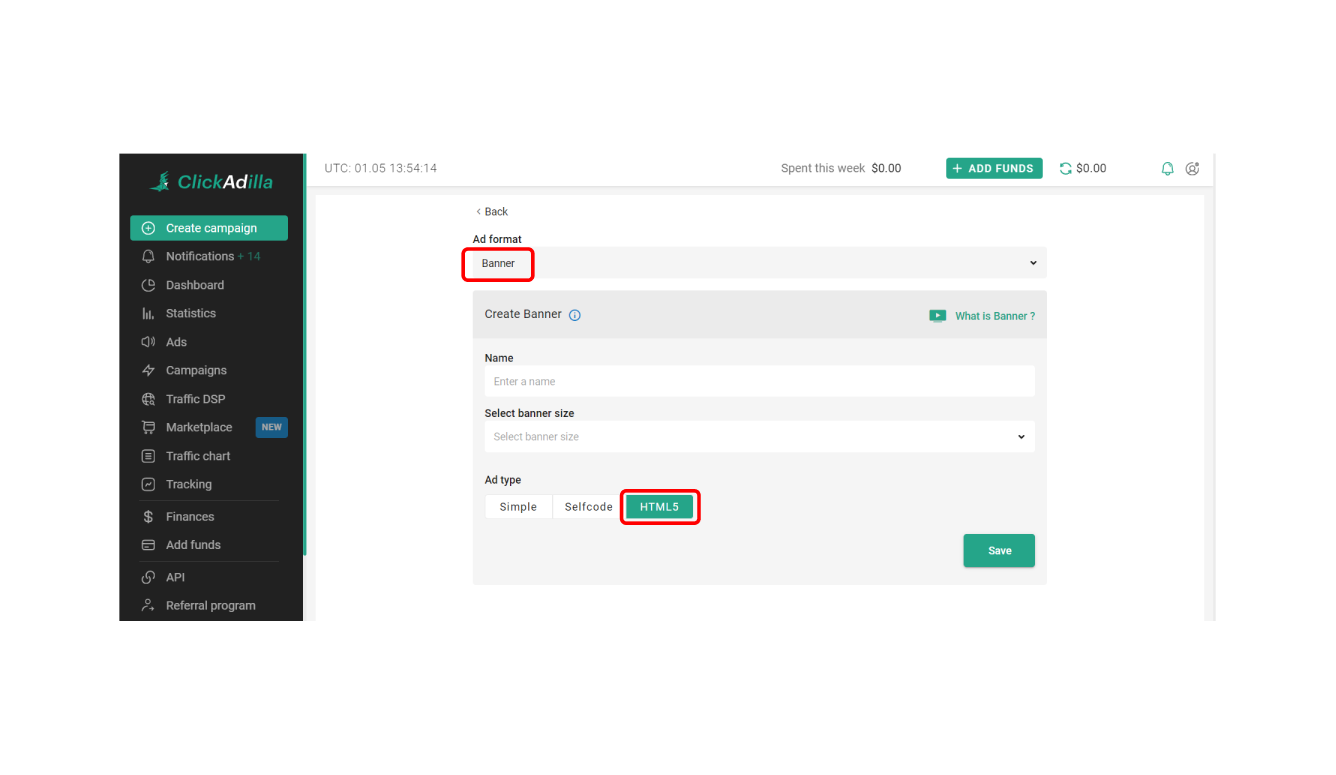Image resolution: width=1336 pixels, height=775 pixels.
Task: Click the notification bell icon in header
Action: point(1167,169)
